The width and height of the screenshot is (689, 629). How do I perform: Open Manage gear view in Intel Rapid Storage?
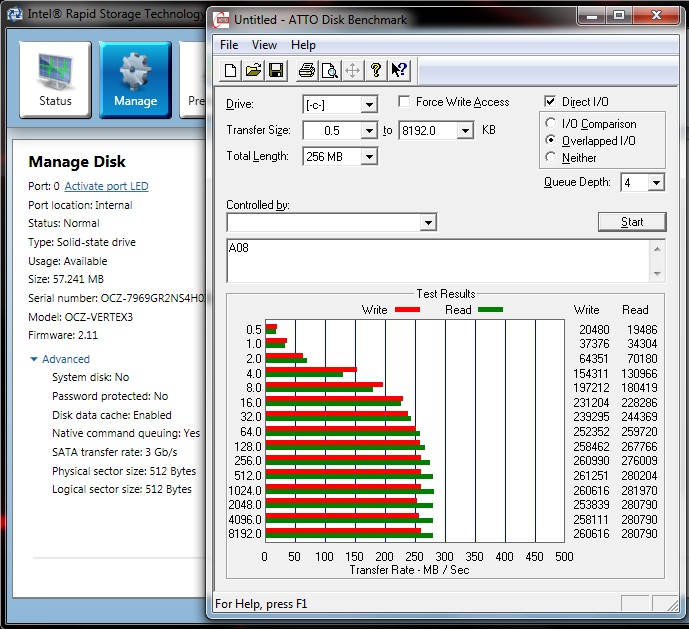(x=135, y=80)
